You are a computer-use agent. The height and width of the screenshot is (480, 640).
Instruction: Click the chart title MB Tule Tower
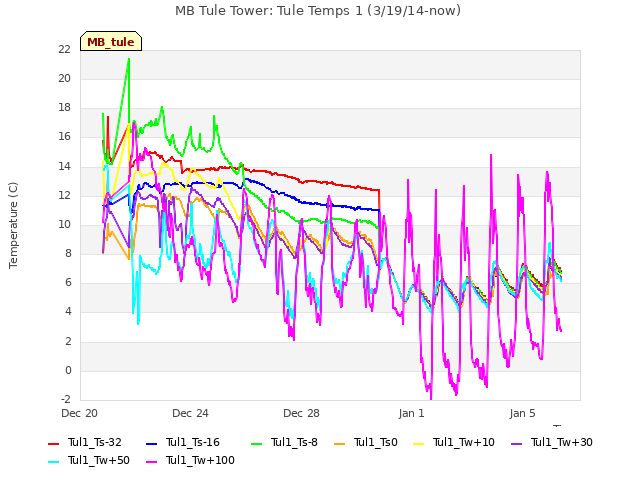(x=318, y=11)
